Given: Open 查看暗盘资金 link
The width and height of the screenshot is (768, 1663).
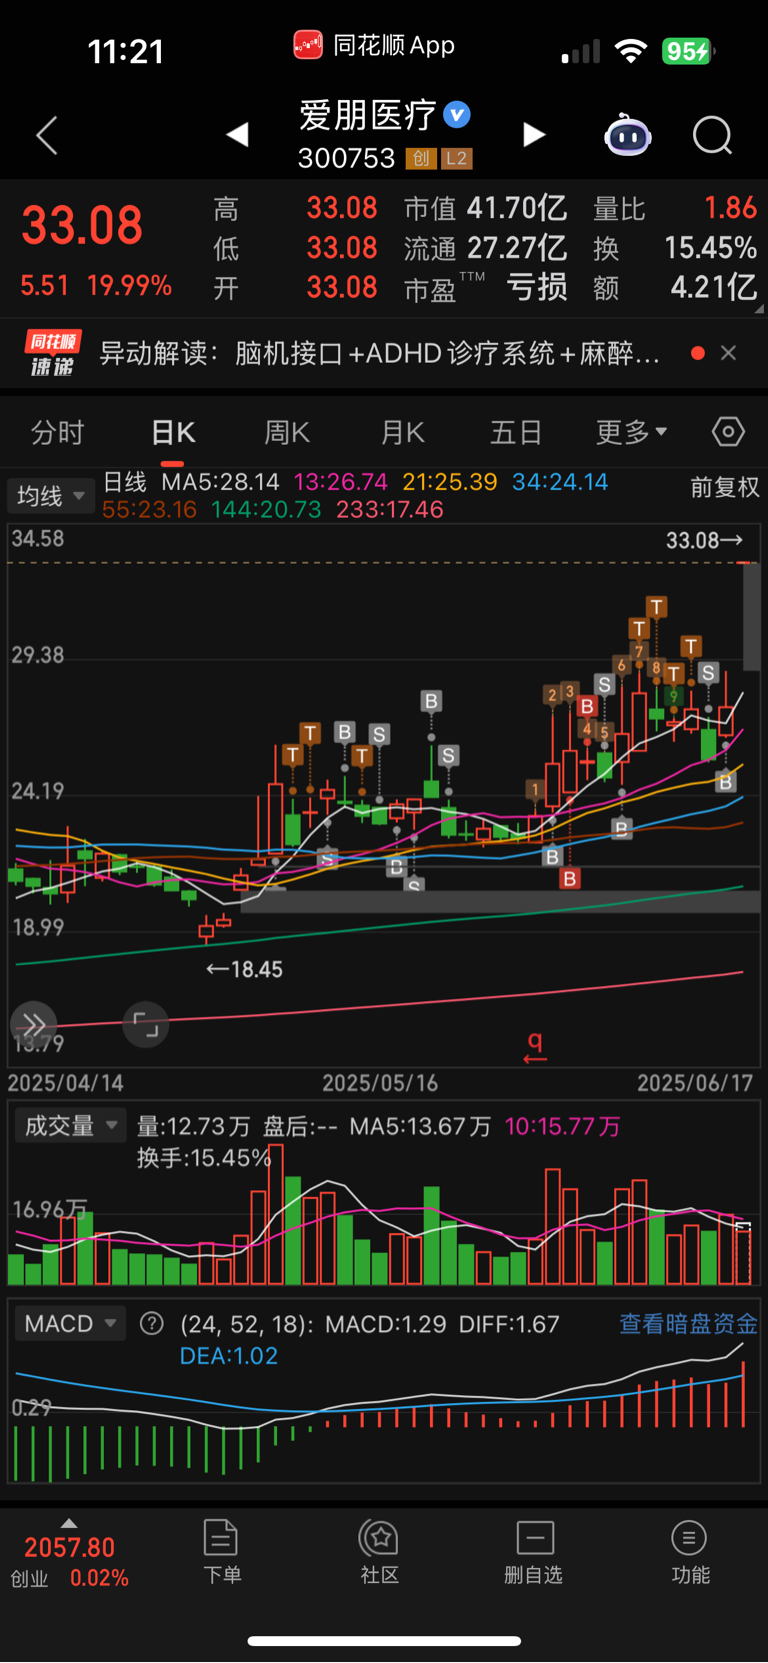Looking at the screenshot, I should pyautogui.click(x=688, y=1324).
